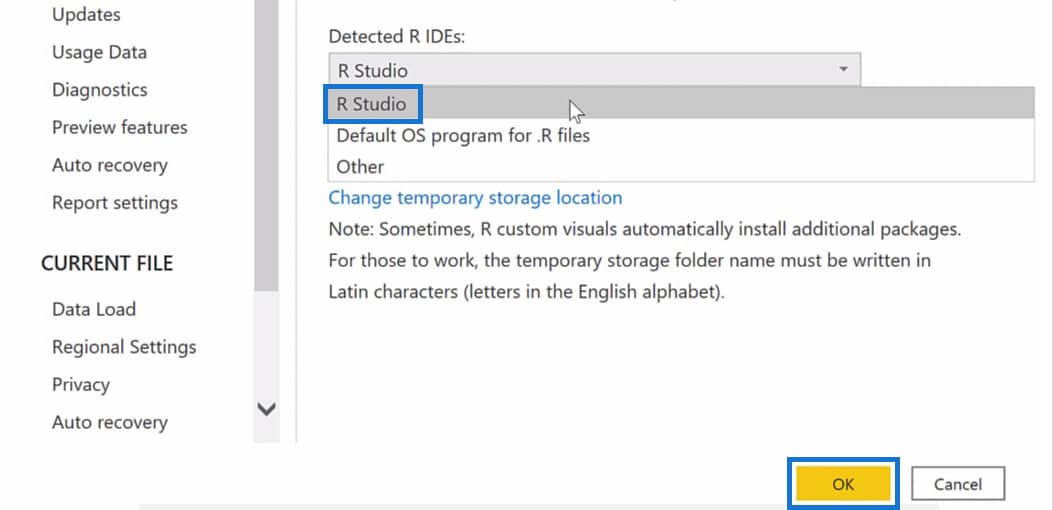Click the Detected R IDEs label
The image size is (1053, 510).
[397, 37]
